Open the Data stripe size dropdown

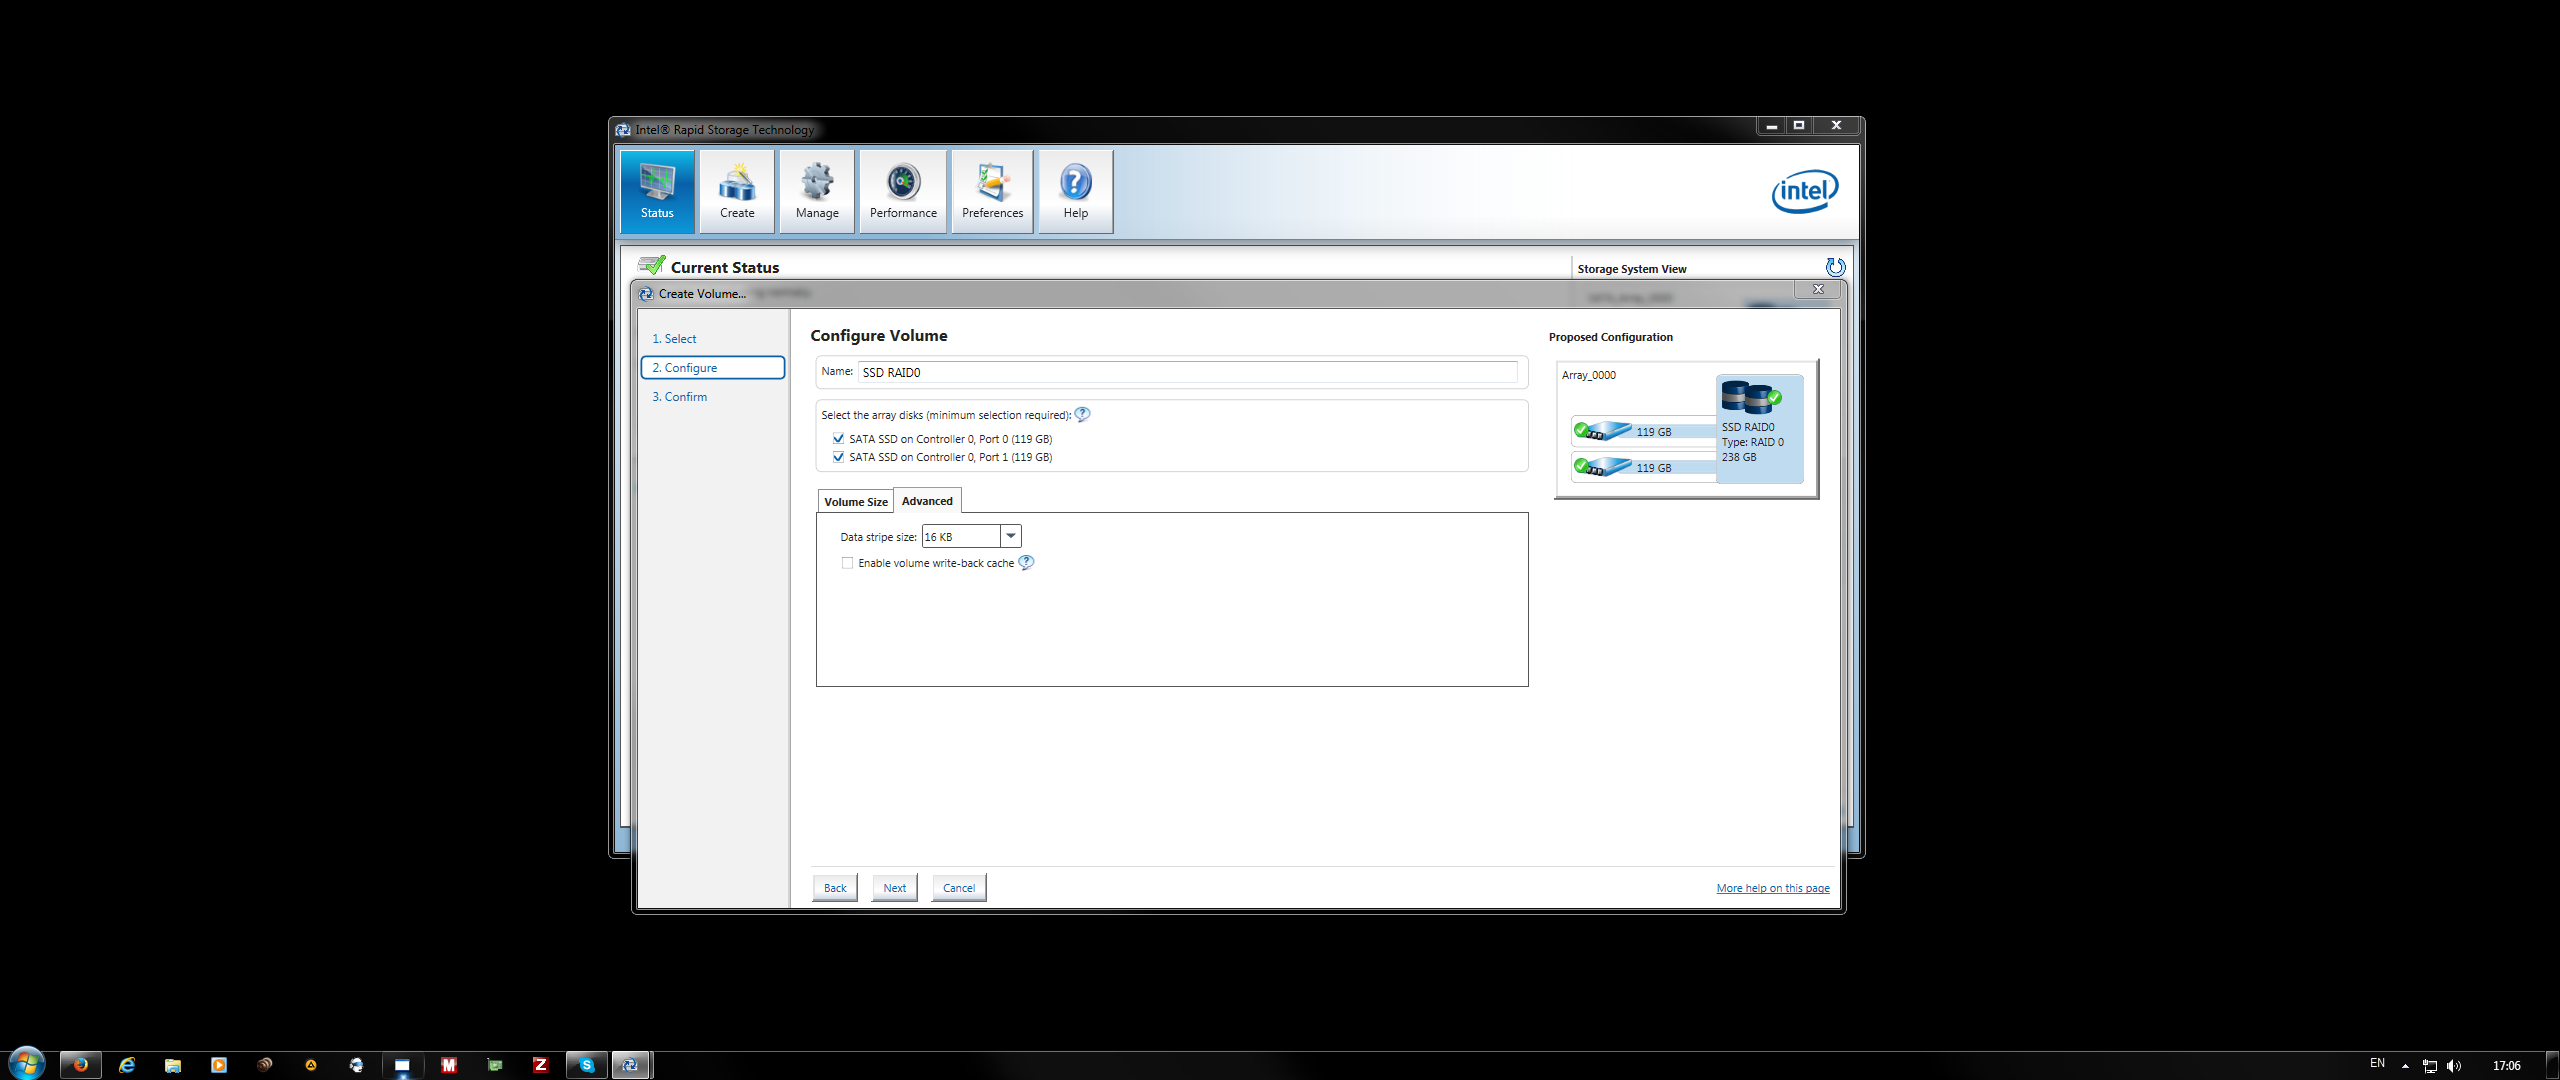pyautogui.click(x=1011, y=536)
